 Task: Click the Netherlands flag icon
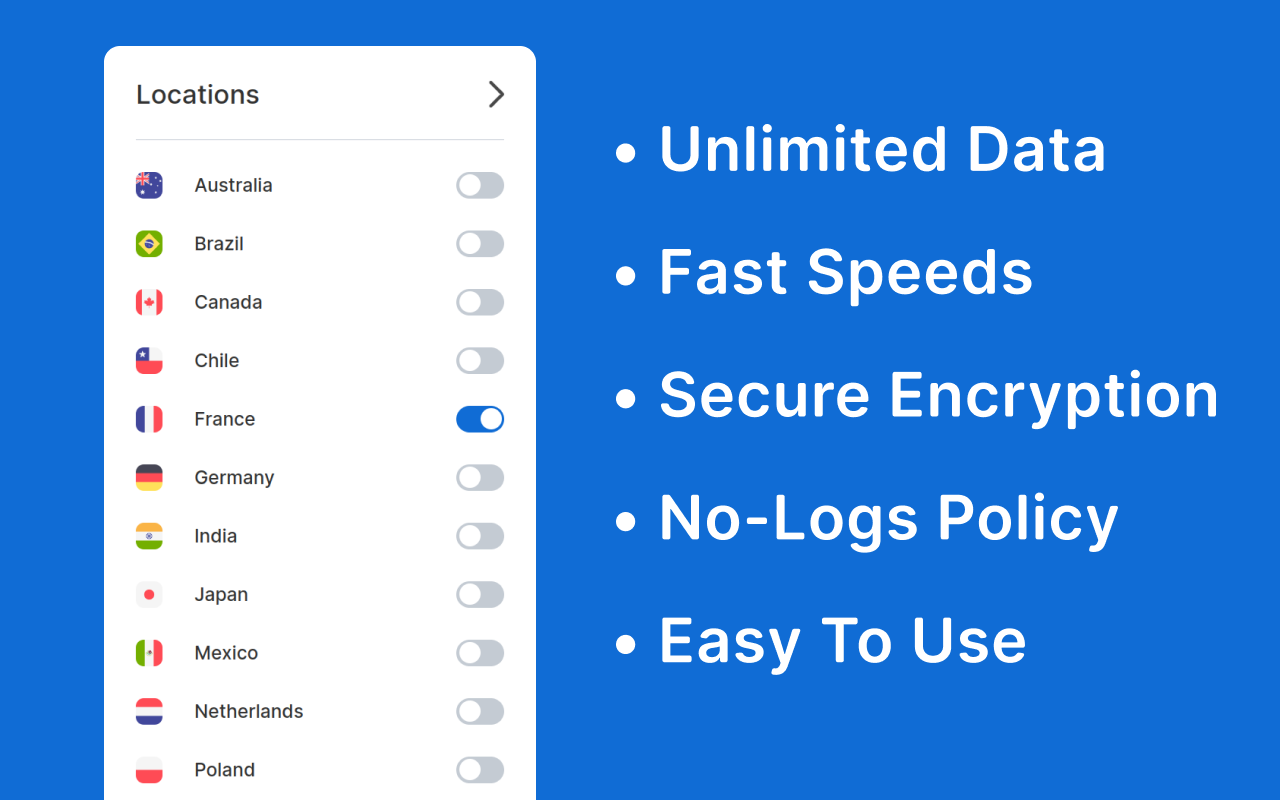click(x=149, y=712)
